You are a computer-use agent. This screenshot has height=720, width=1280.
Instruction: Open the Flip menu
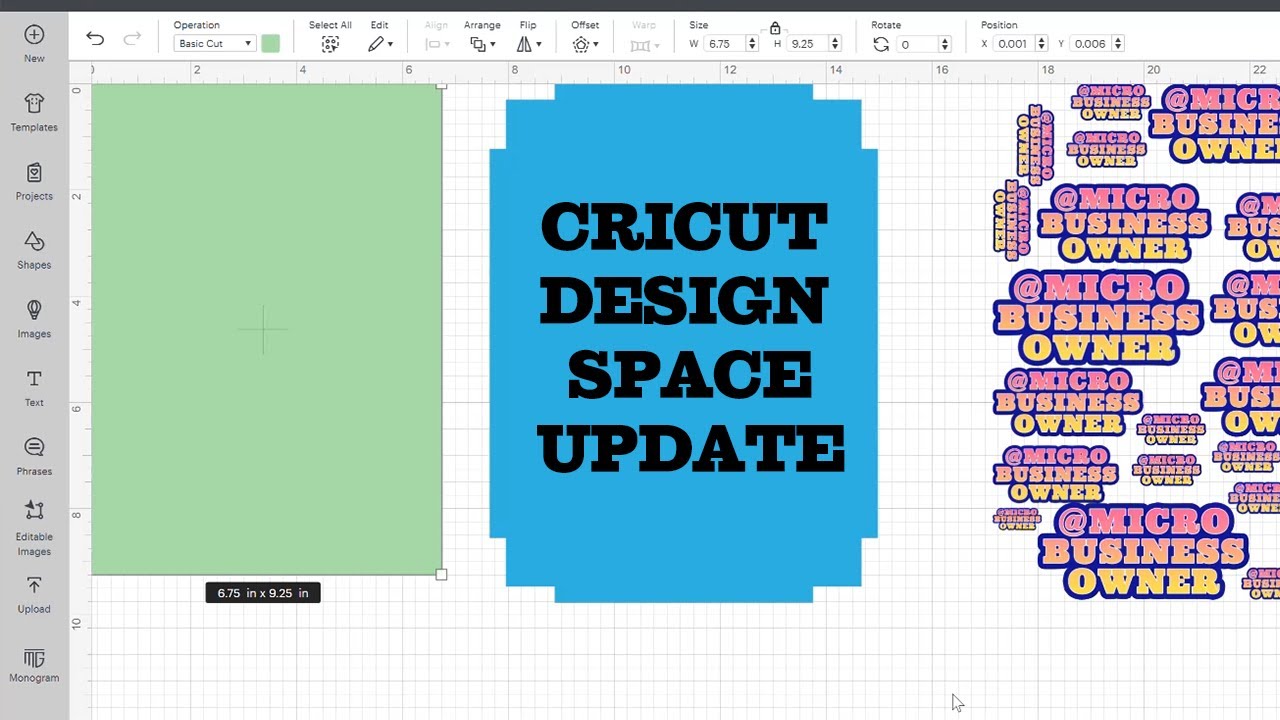529,44
